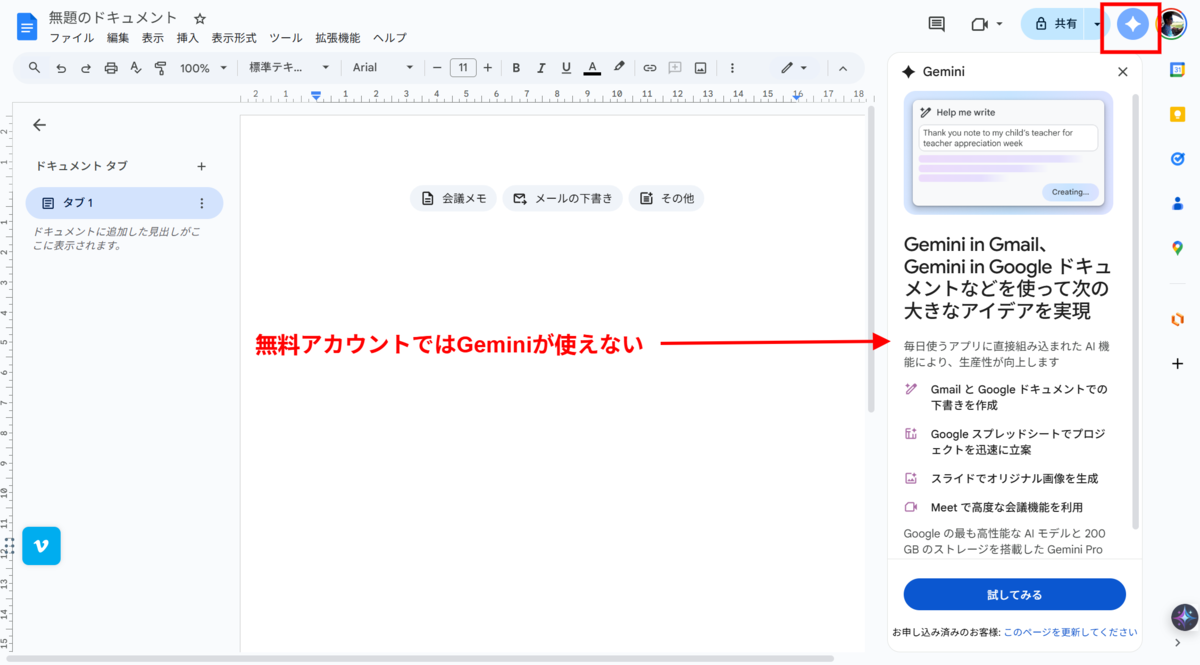Open Contacts side panel

coord(1178,203)
